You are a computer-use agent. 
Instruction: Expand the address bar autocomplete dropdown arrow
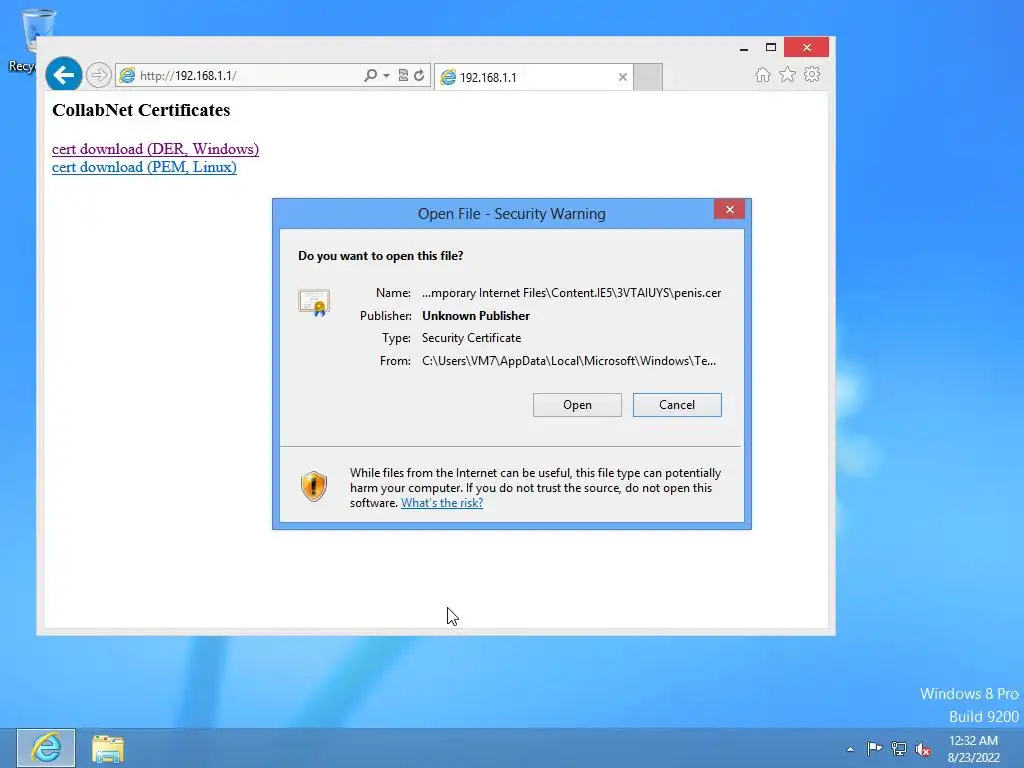(x=387, y=76)
